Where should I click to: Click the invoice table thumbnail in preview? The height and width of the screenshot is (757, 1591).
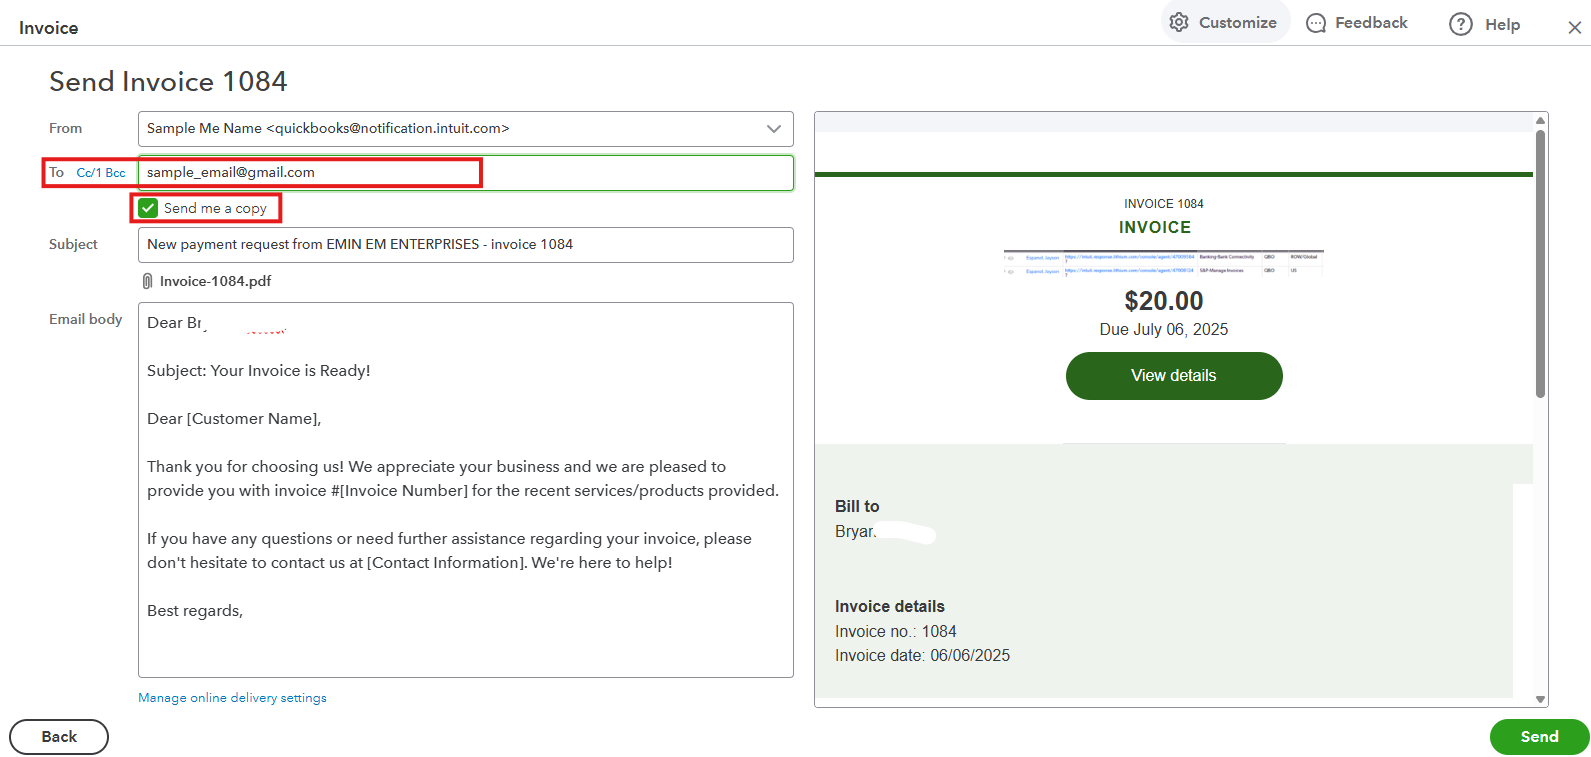click(1163, 264)
